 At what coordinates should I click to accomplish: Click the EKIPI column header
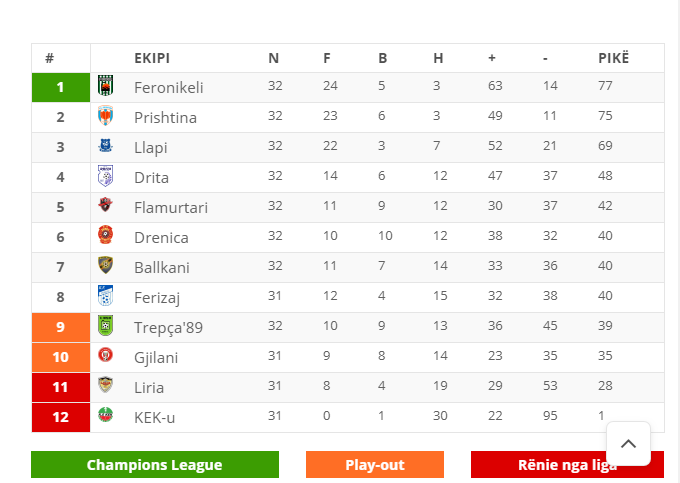point(152,58)
